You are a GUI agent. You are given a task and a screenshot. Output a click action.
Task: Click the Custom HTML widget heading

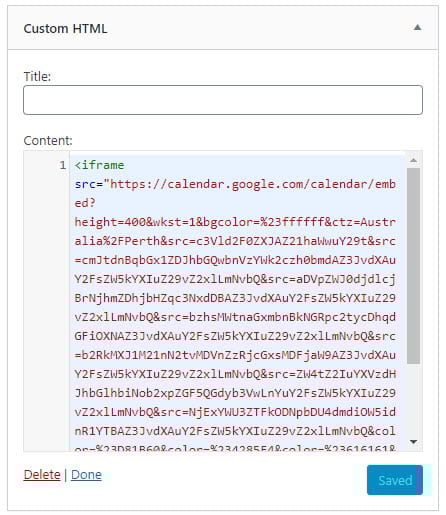65,29
